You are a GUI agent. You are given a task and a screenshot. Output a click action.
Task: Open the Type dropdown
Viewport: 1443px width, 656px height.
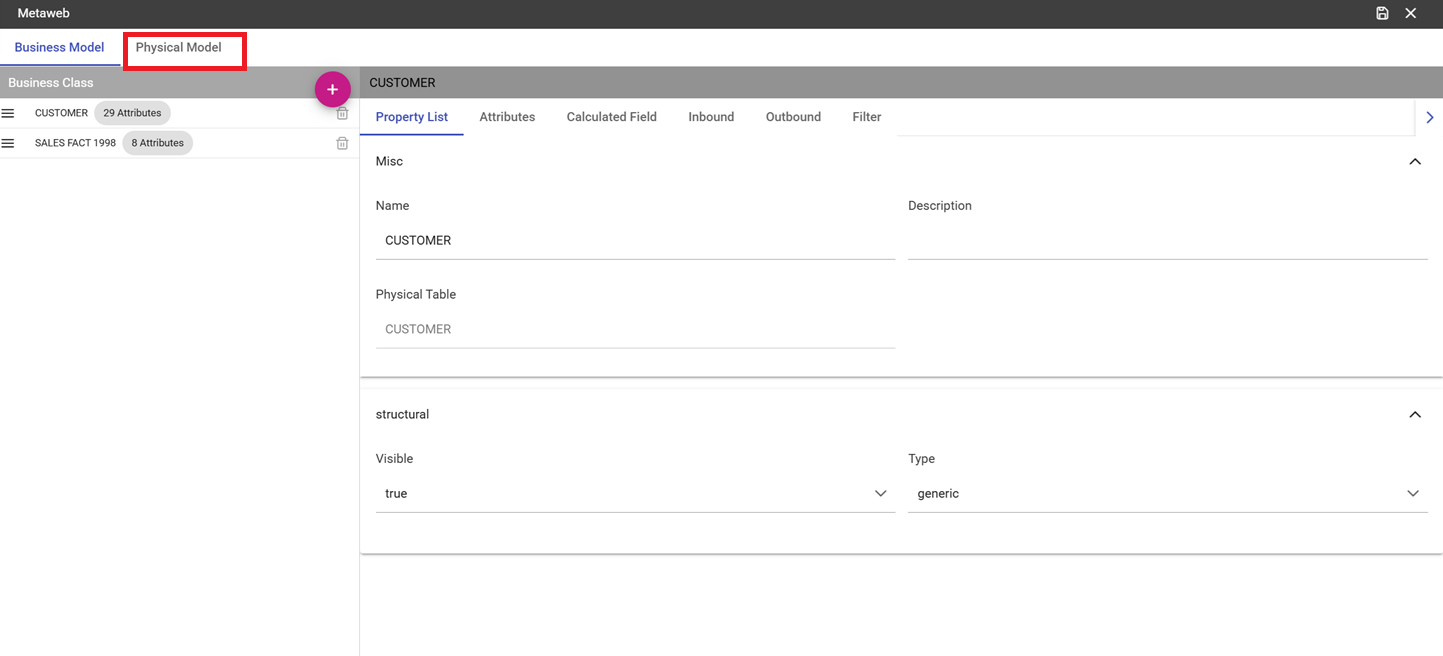coord(1167,494)
